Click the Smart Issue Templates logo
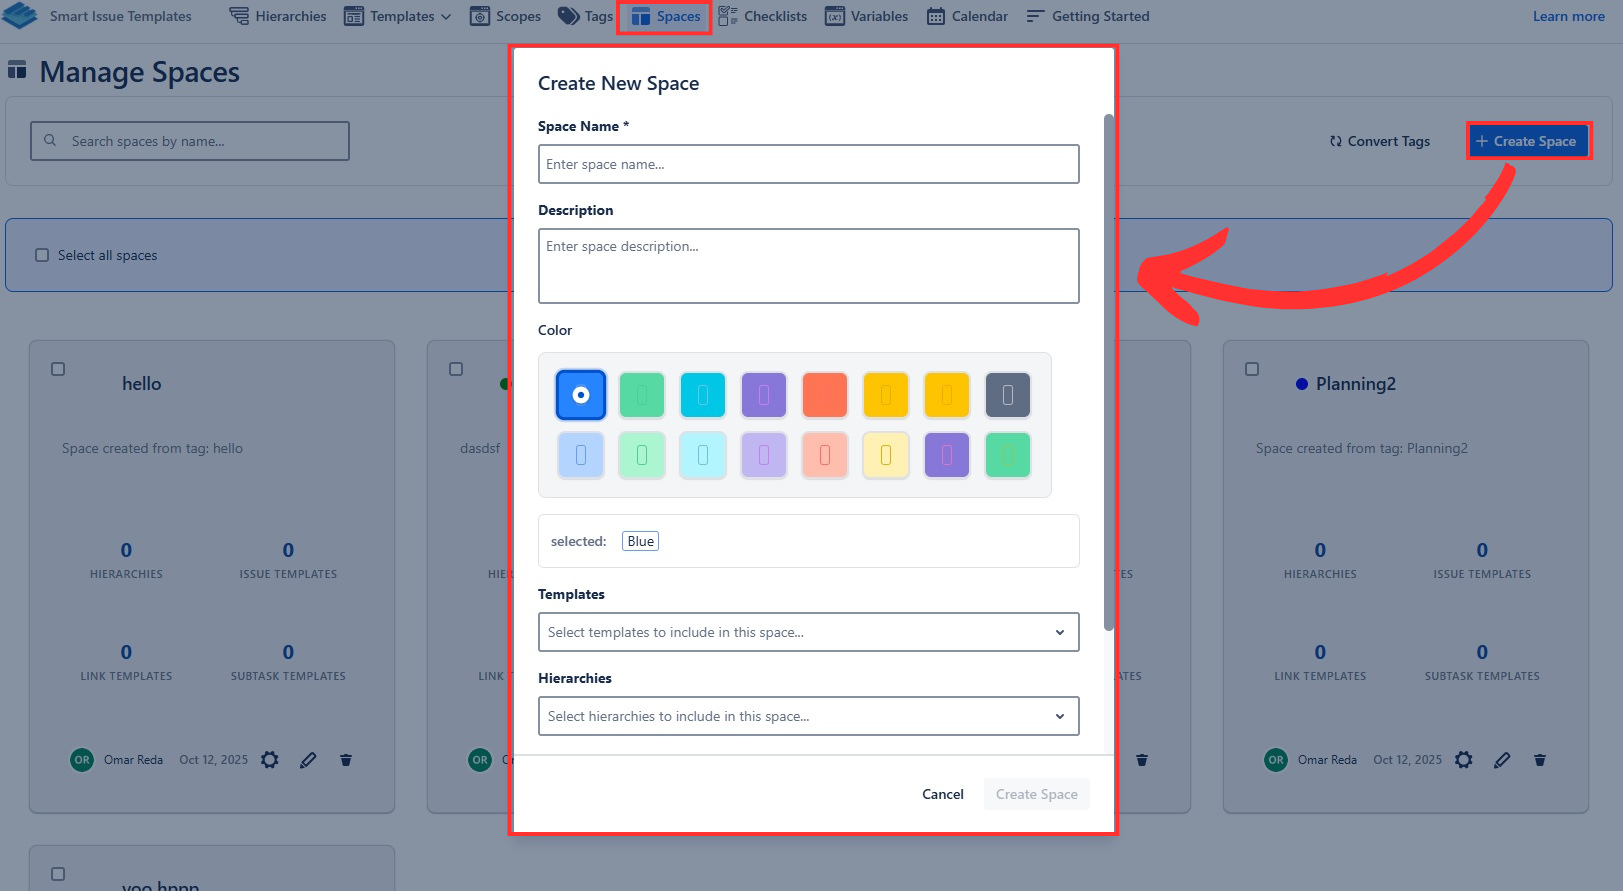Image resolution: width=1623 pixels, height=891 pixels. pos(20,16)
